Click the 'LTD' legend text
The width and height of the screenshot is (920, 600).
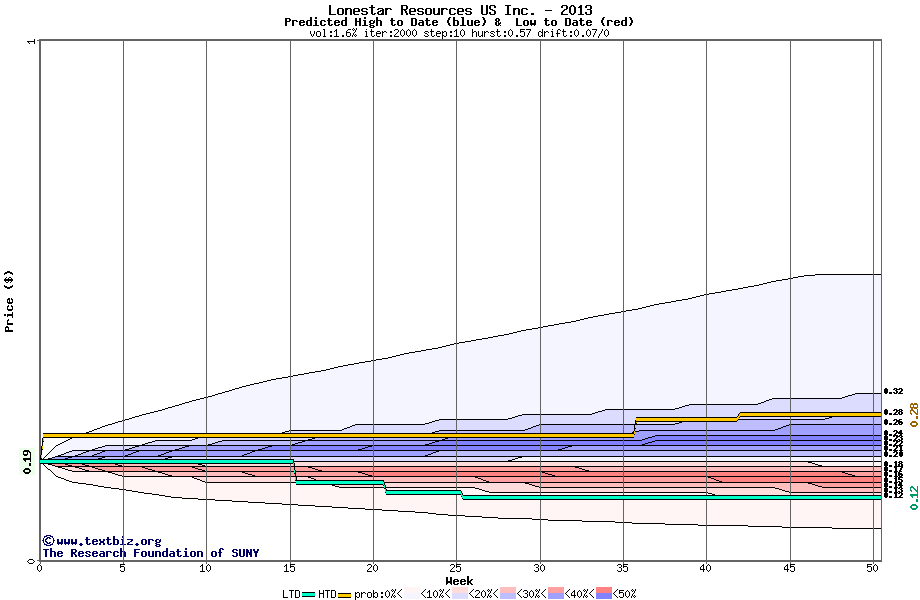click(292, 594)
